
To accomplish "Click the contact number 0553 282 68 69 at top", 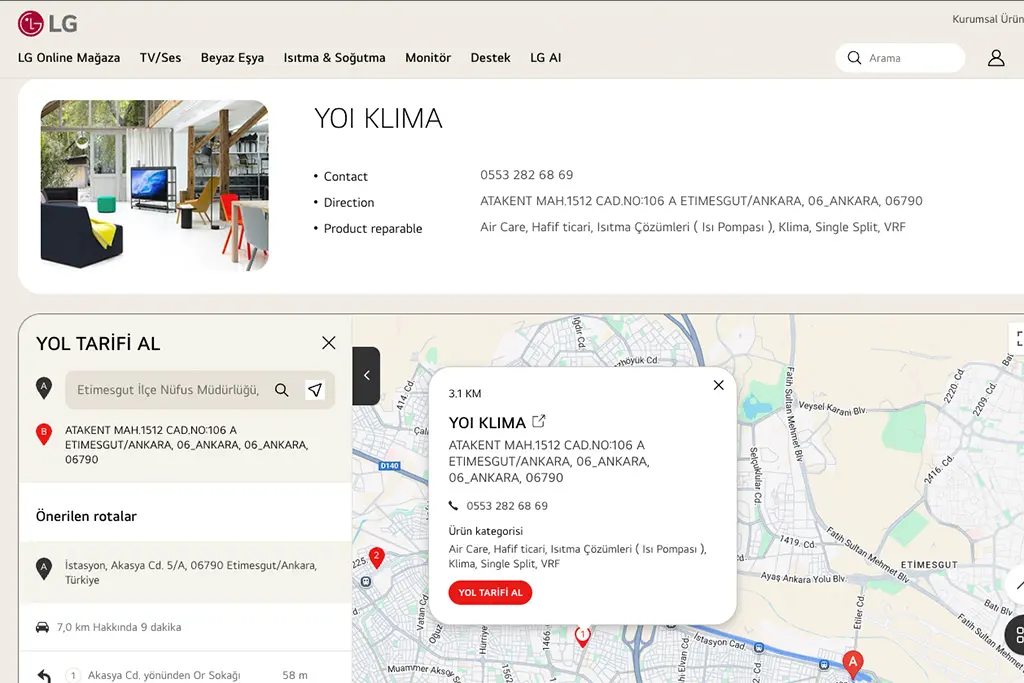I will click(526, 175).
